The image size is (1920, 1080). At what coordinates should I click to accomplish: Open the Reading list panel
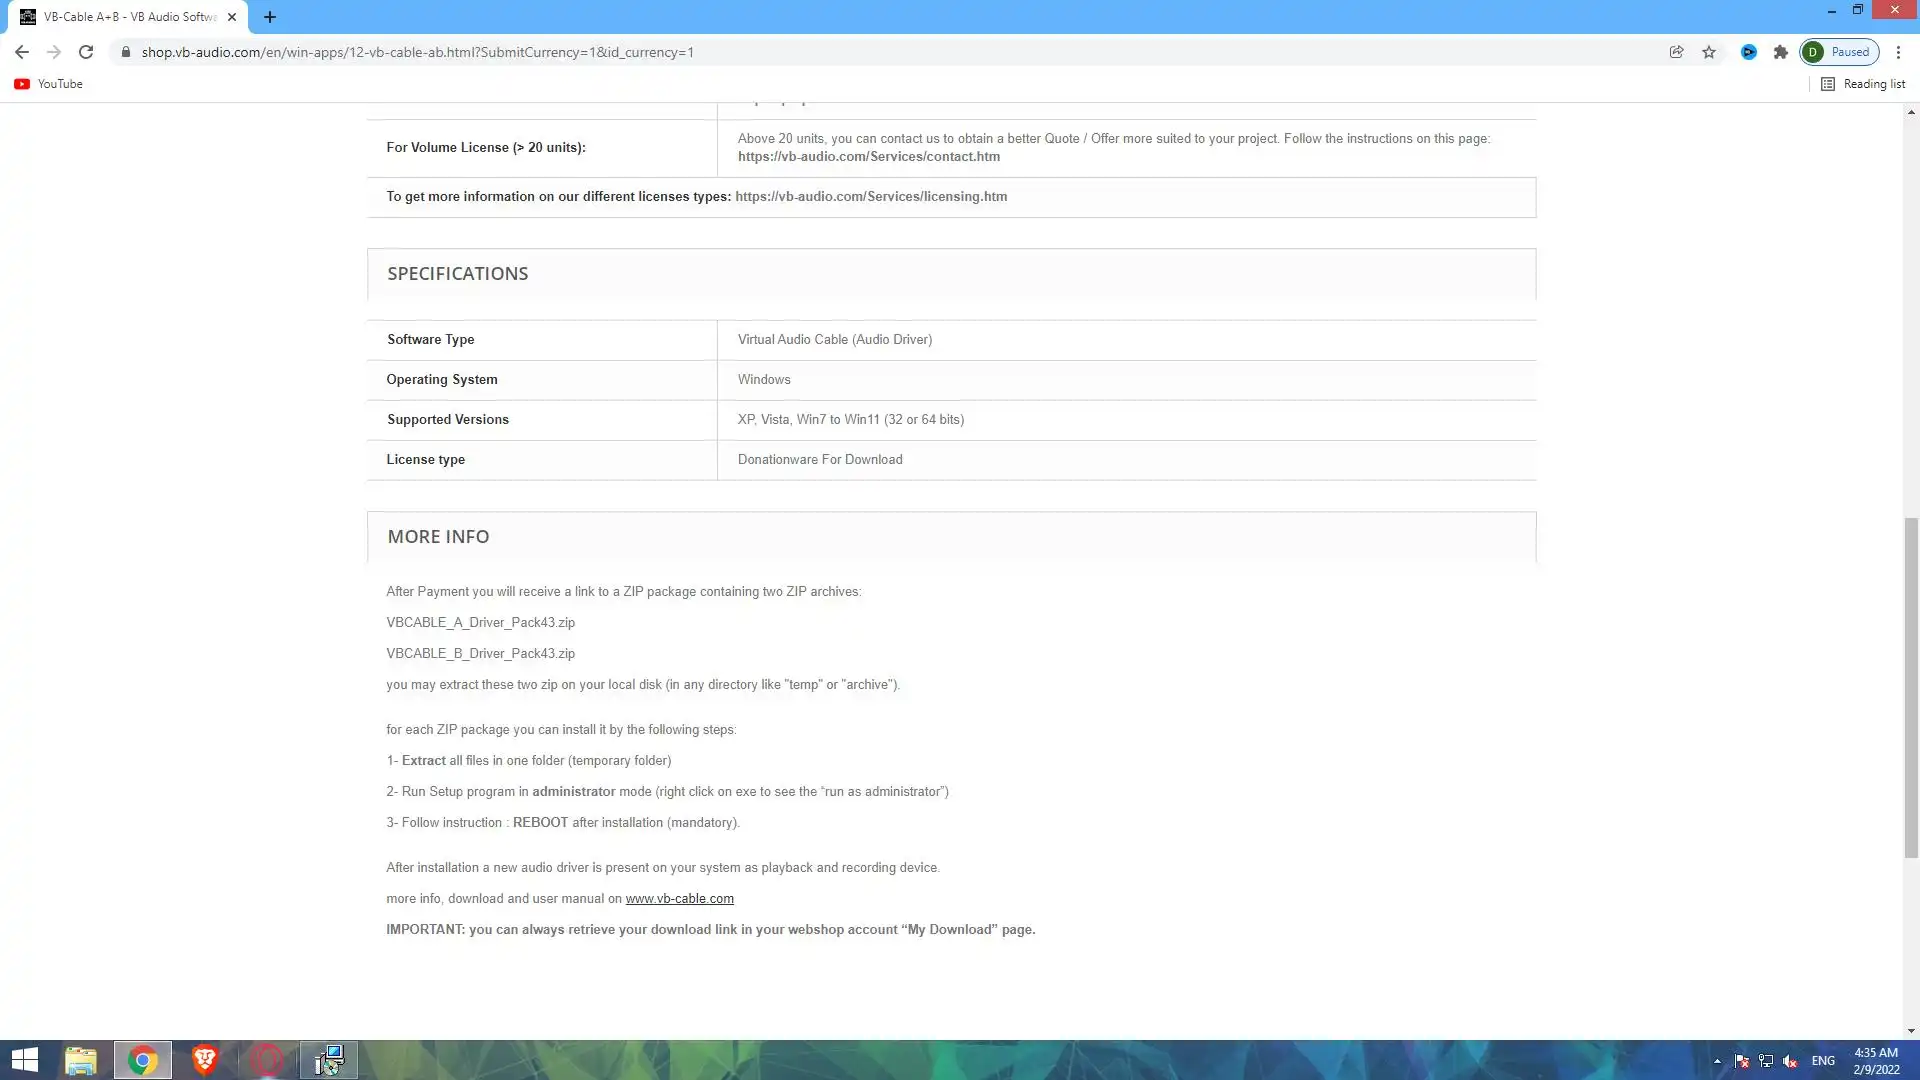pos(1863,84)
